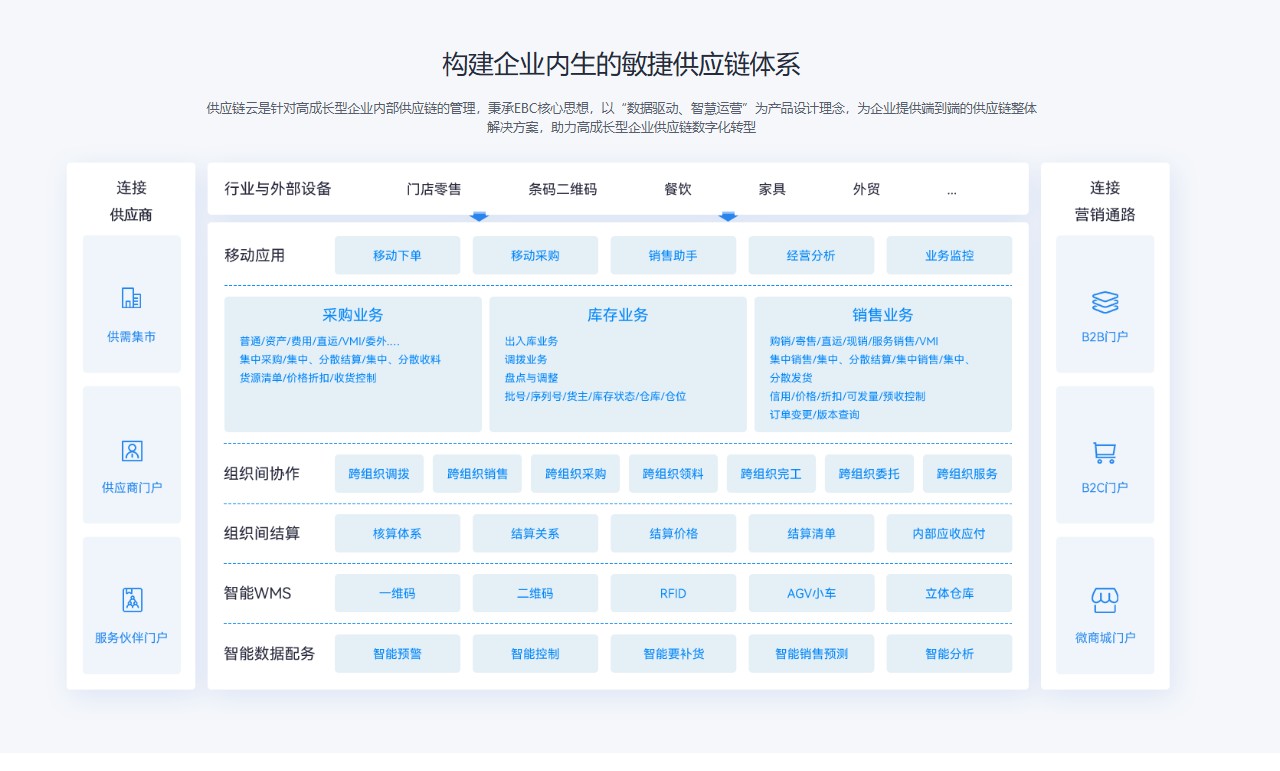
Task: Select the AGV小车 tile
Action: click(811, 593)
